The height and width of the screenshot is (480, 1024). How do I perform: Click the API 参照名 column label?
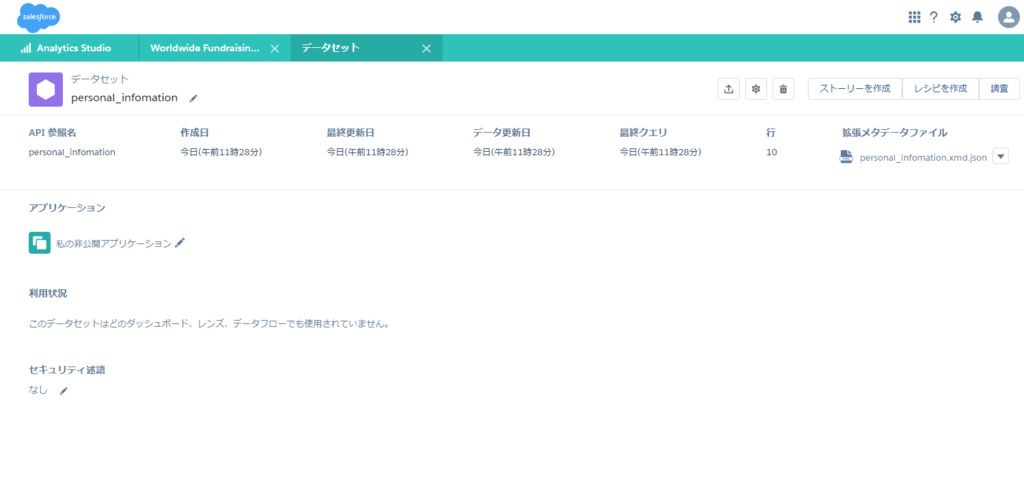click(52, 133)
